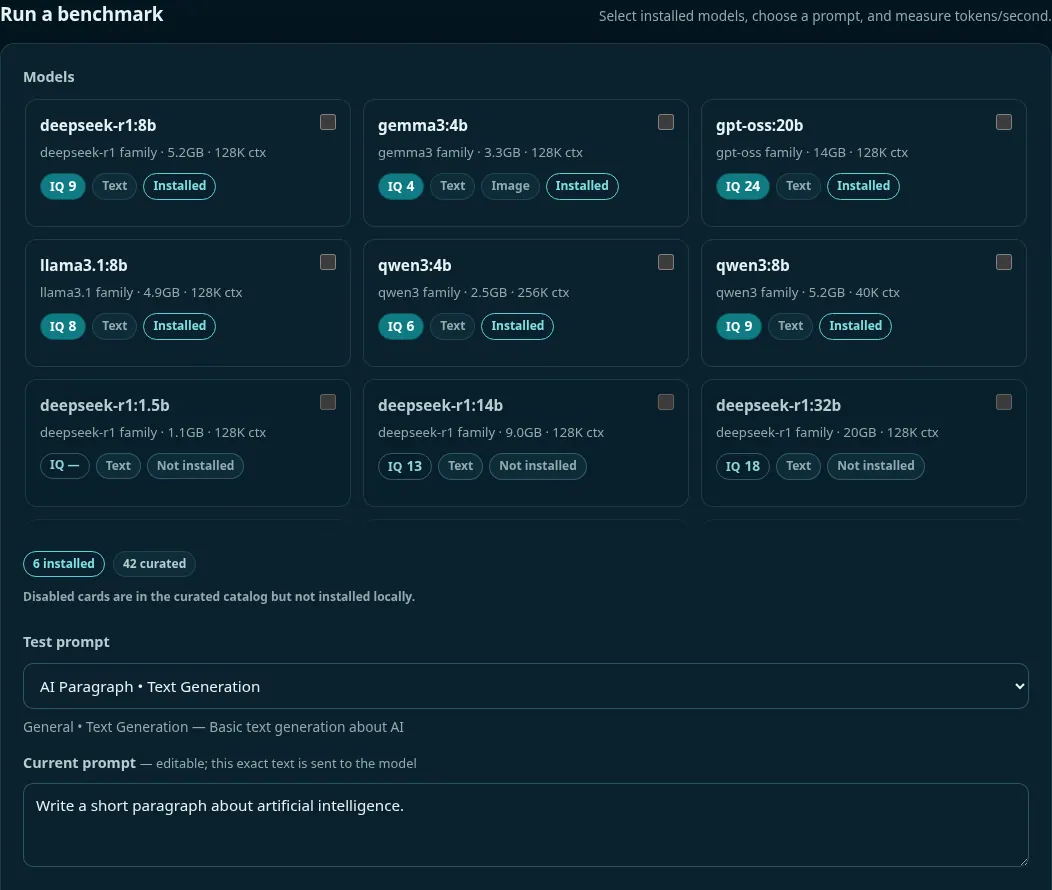The image size is (1052, 890).
Task: Click the deepseek-r1:32b model title
Action: (x=778, y=405)
